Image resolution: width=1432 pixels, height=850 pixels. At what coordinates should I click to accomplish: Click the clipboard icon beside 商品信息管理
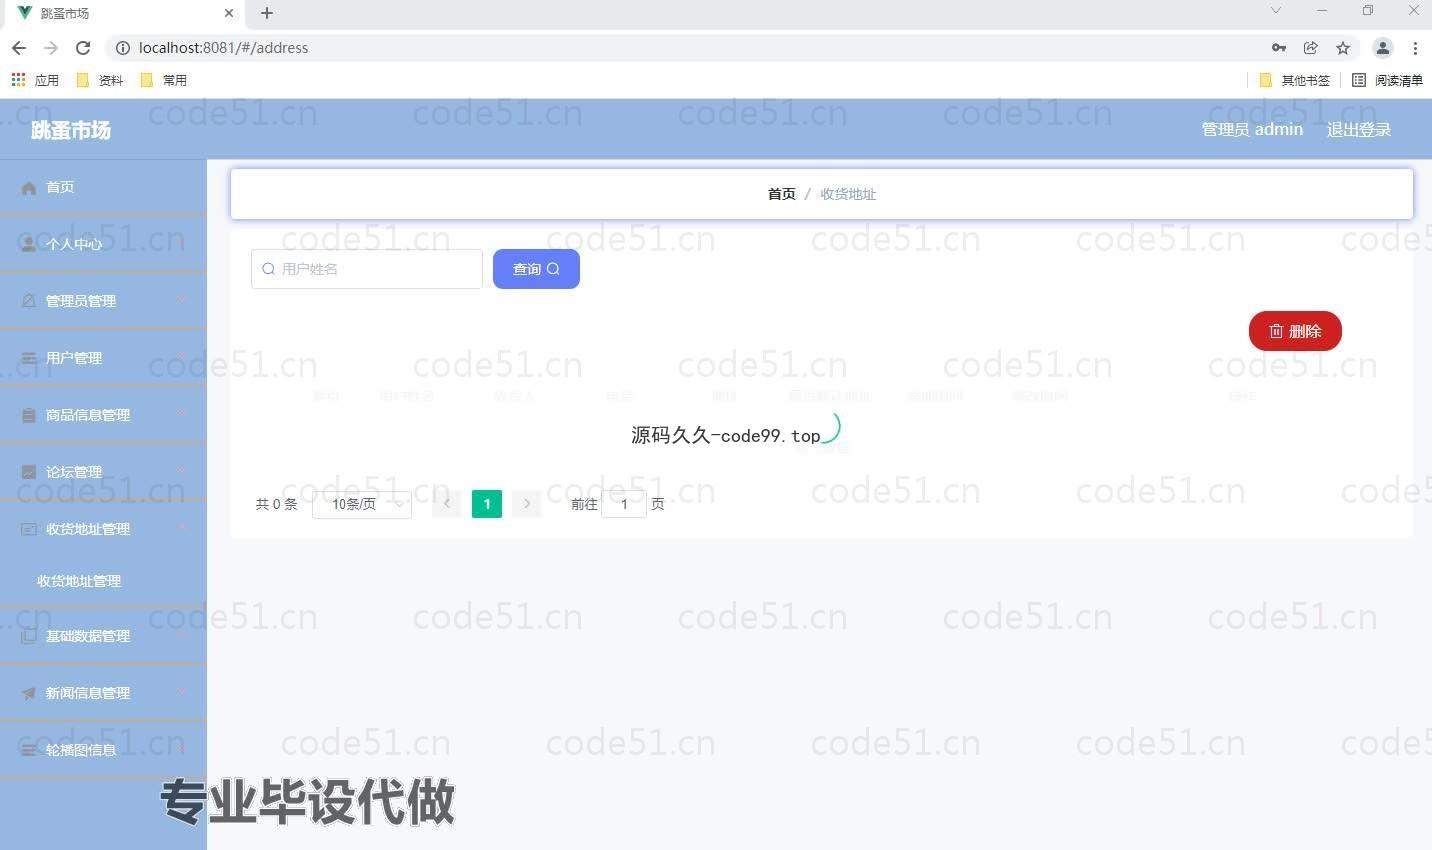[x=29, y=415]
